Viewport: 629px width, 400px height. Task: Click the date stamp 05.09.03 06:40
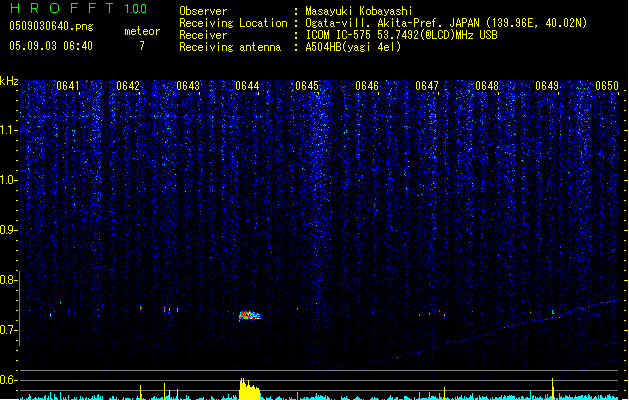point(51,46)
